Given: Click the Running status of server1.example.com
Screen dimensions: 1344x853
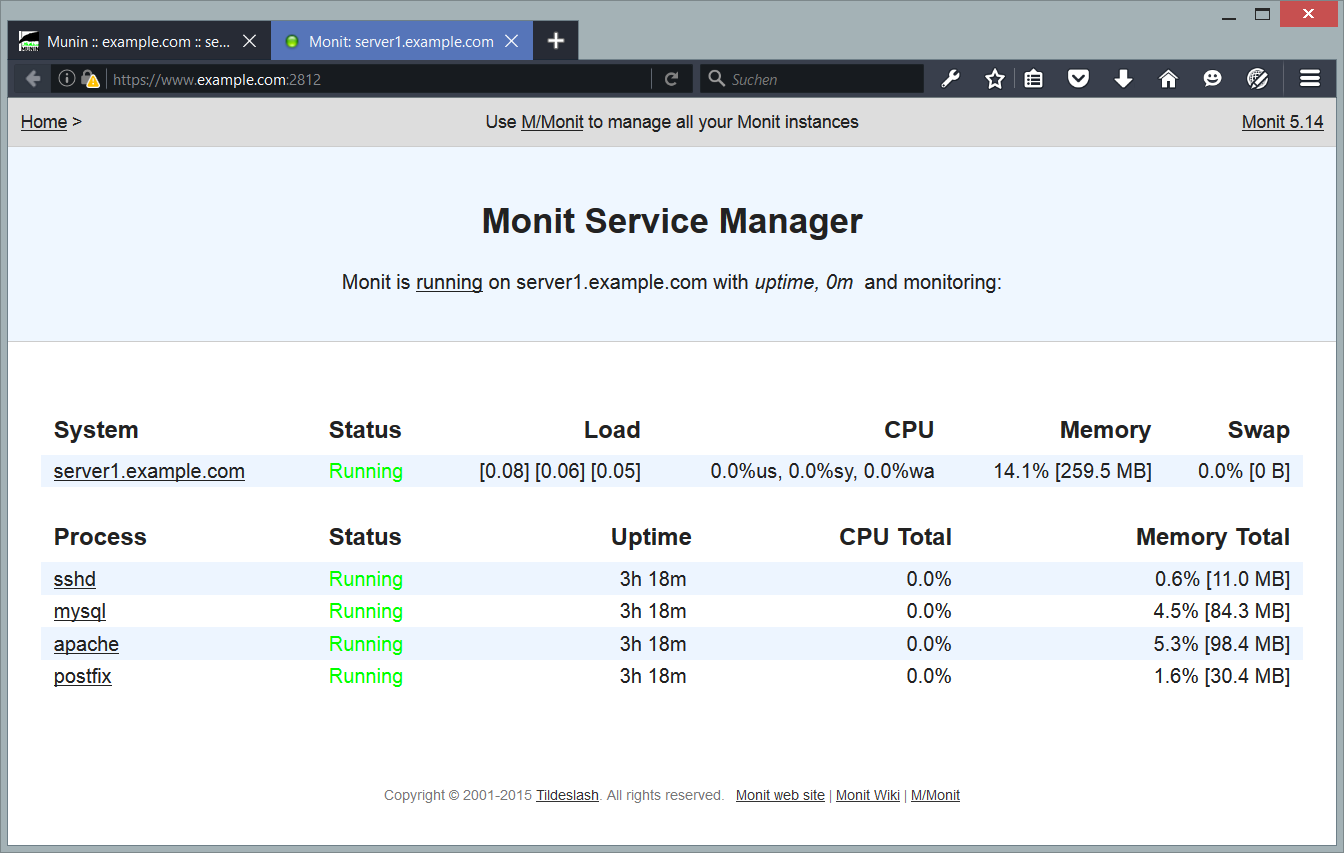Looking at the screenshot, I should (x=366, y=471).
